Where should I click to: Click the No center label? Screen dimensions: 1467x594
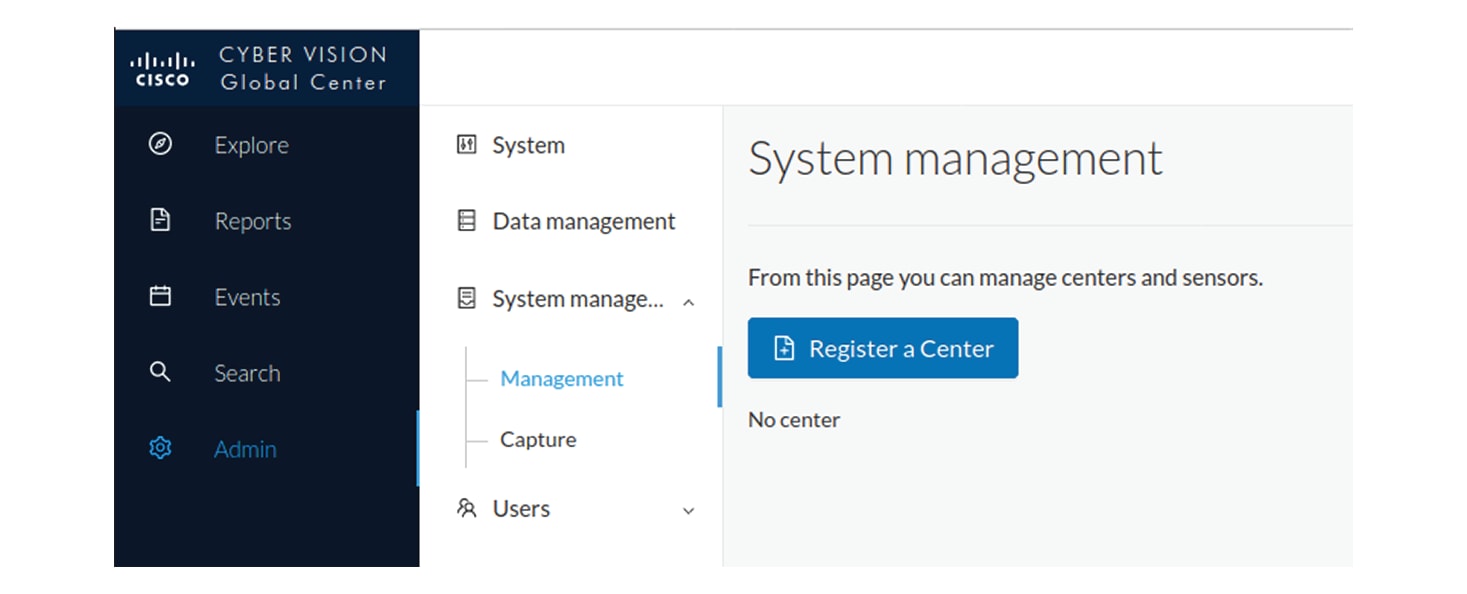(x=793, y=419)
